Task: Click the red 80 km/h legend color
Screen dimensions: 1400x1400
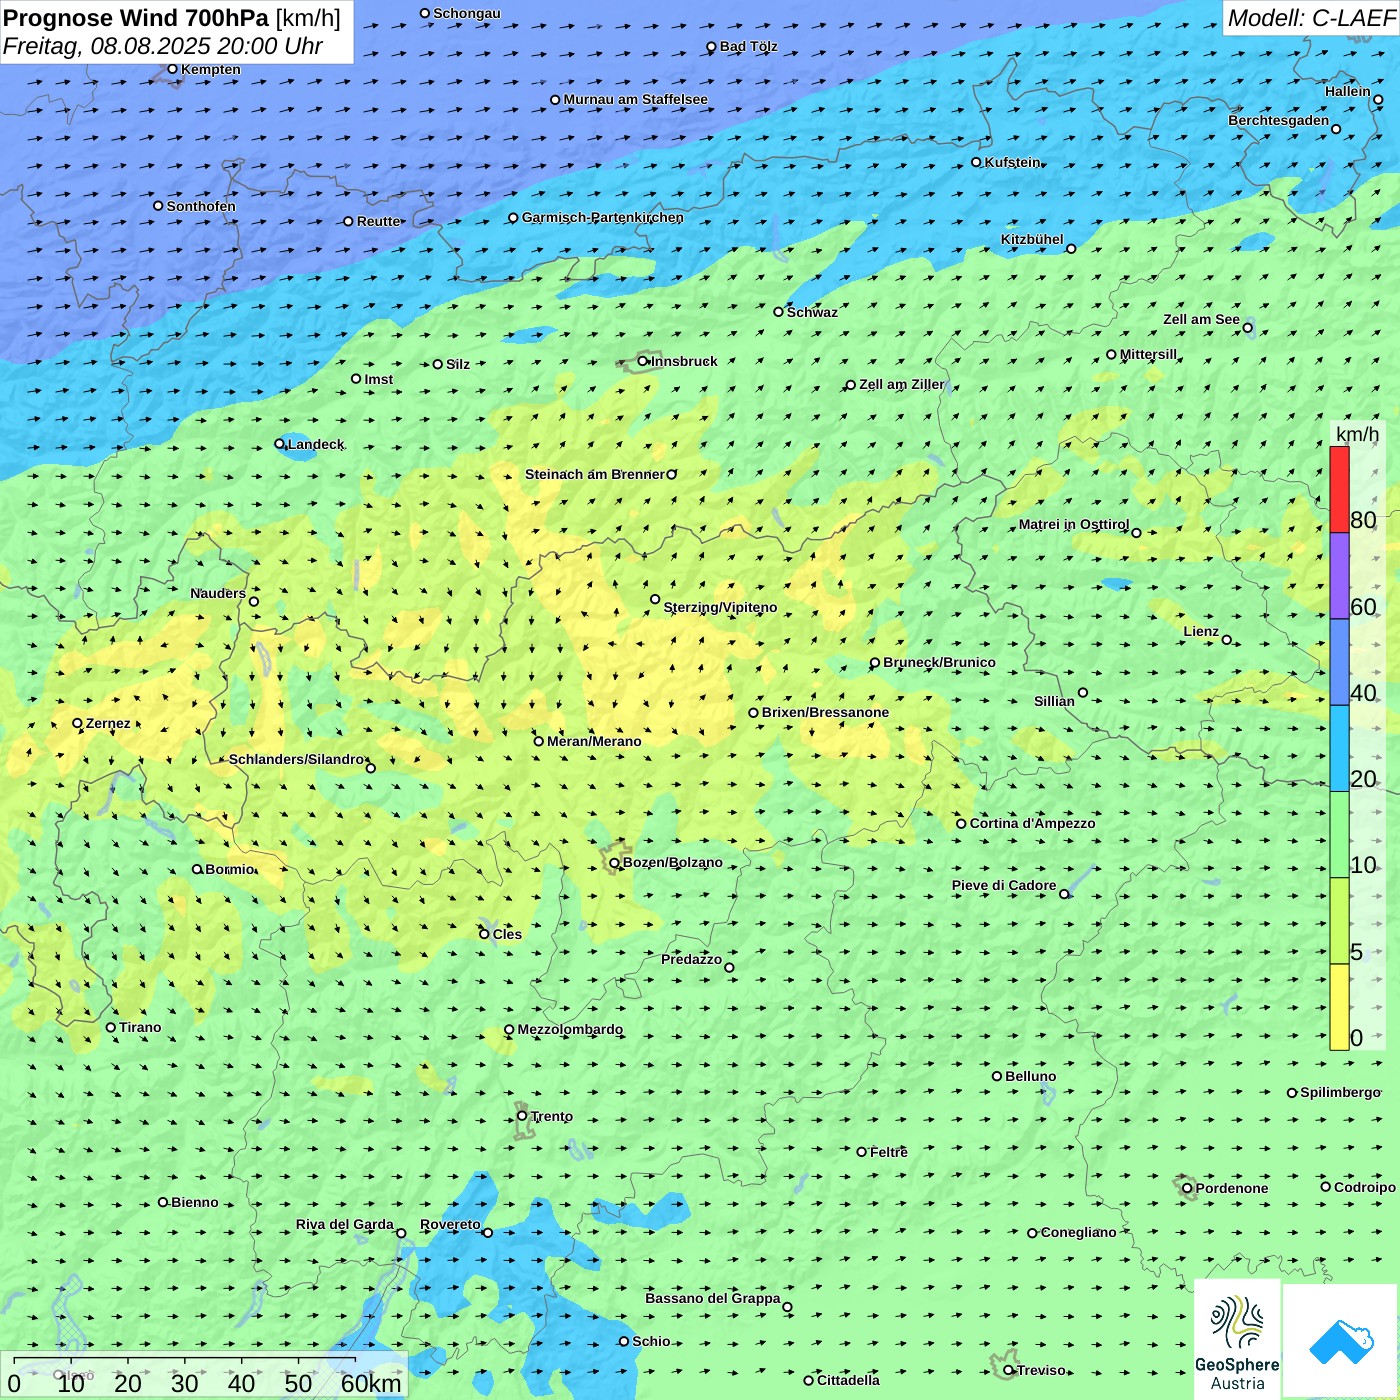Action: coord(1339,489)
